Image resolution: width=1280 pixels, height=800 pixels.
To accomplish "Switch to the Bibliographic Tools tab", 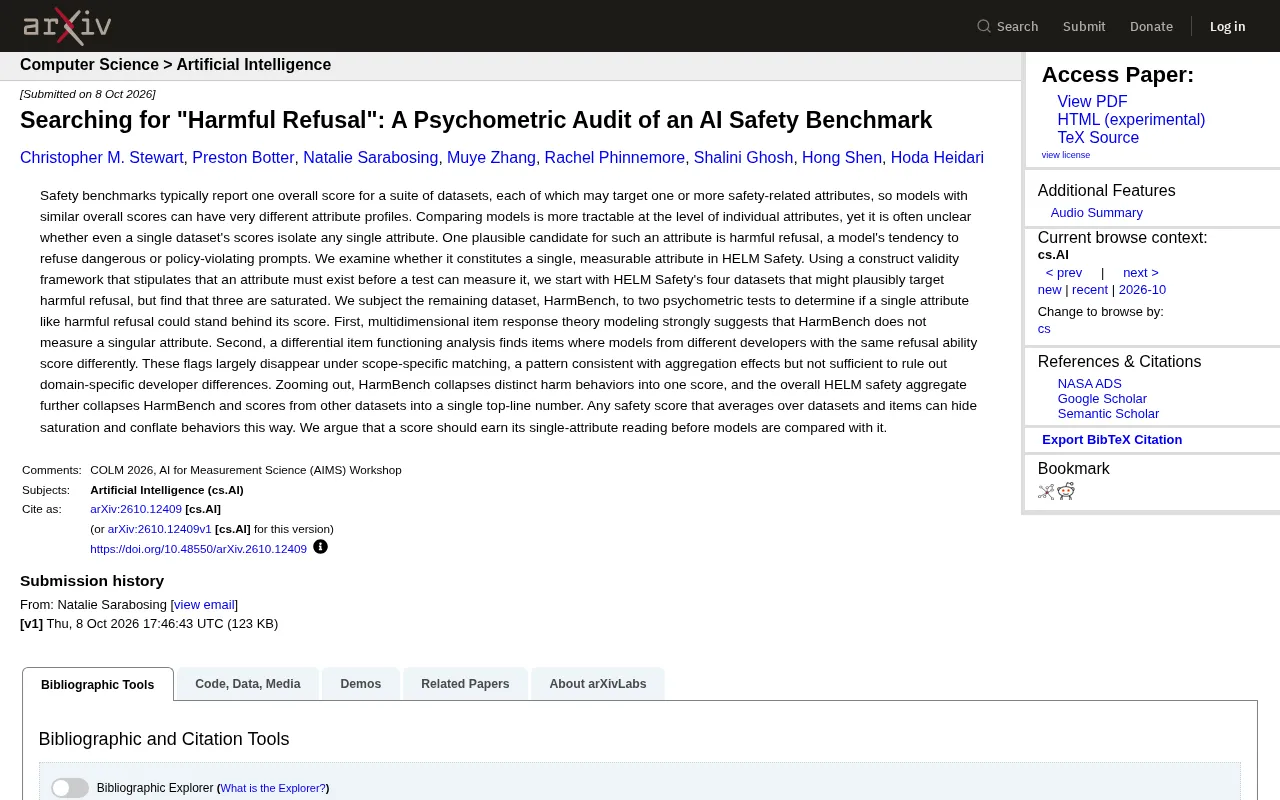I will [x=98, y=684].
